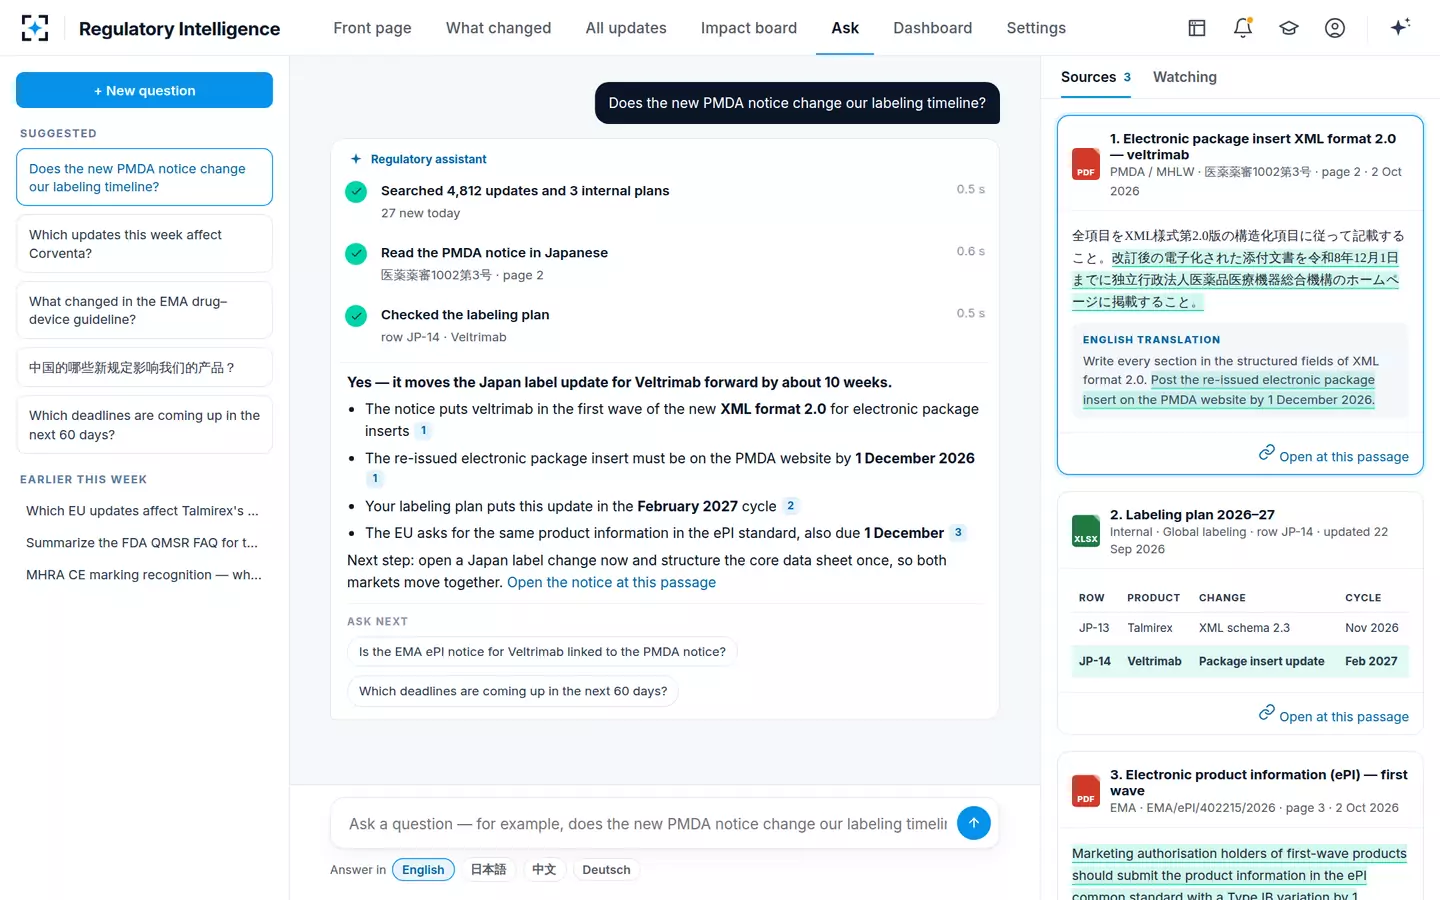Click the PDF icon of ePI source 3

coord(1086,790)
